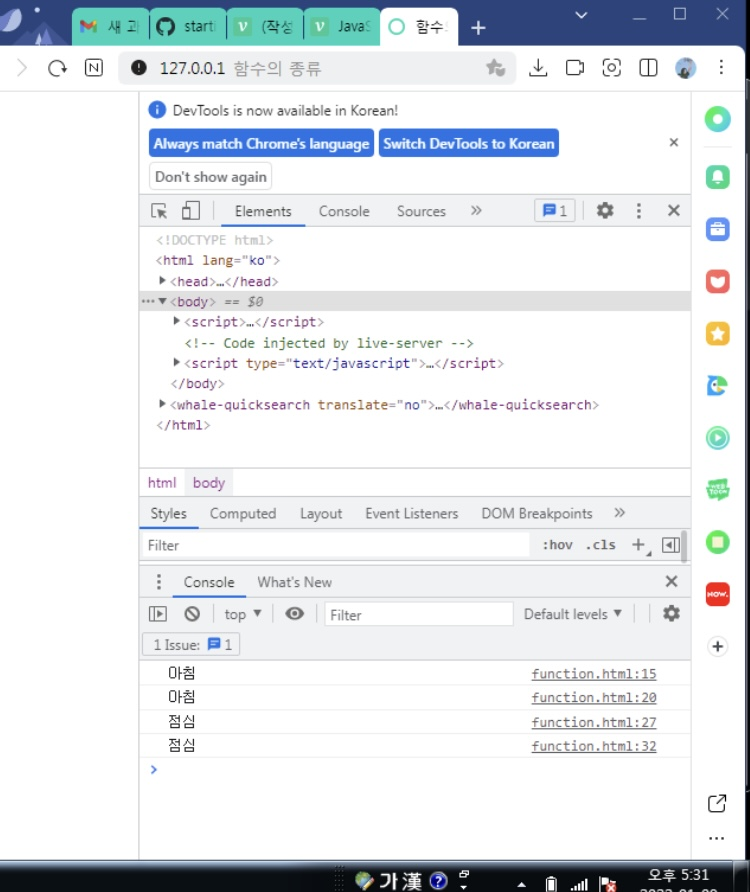Collapse the body element node
The height and width of the screenshot is (892, 750).
162,301
